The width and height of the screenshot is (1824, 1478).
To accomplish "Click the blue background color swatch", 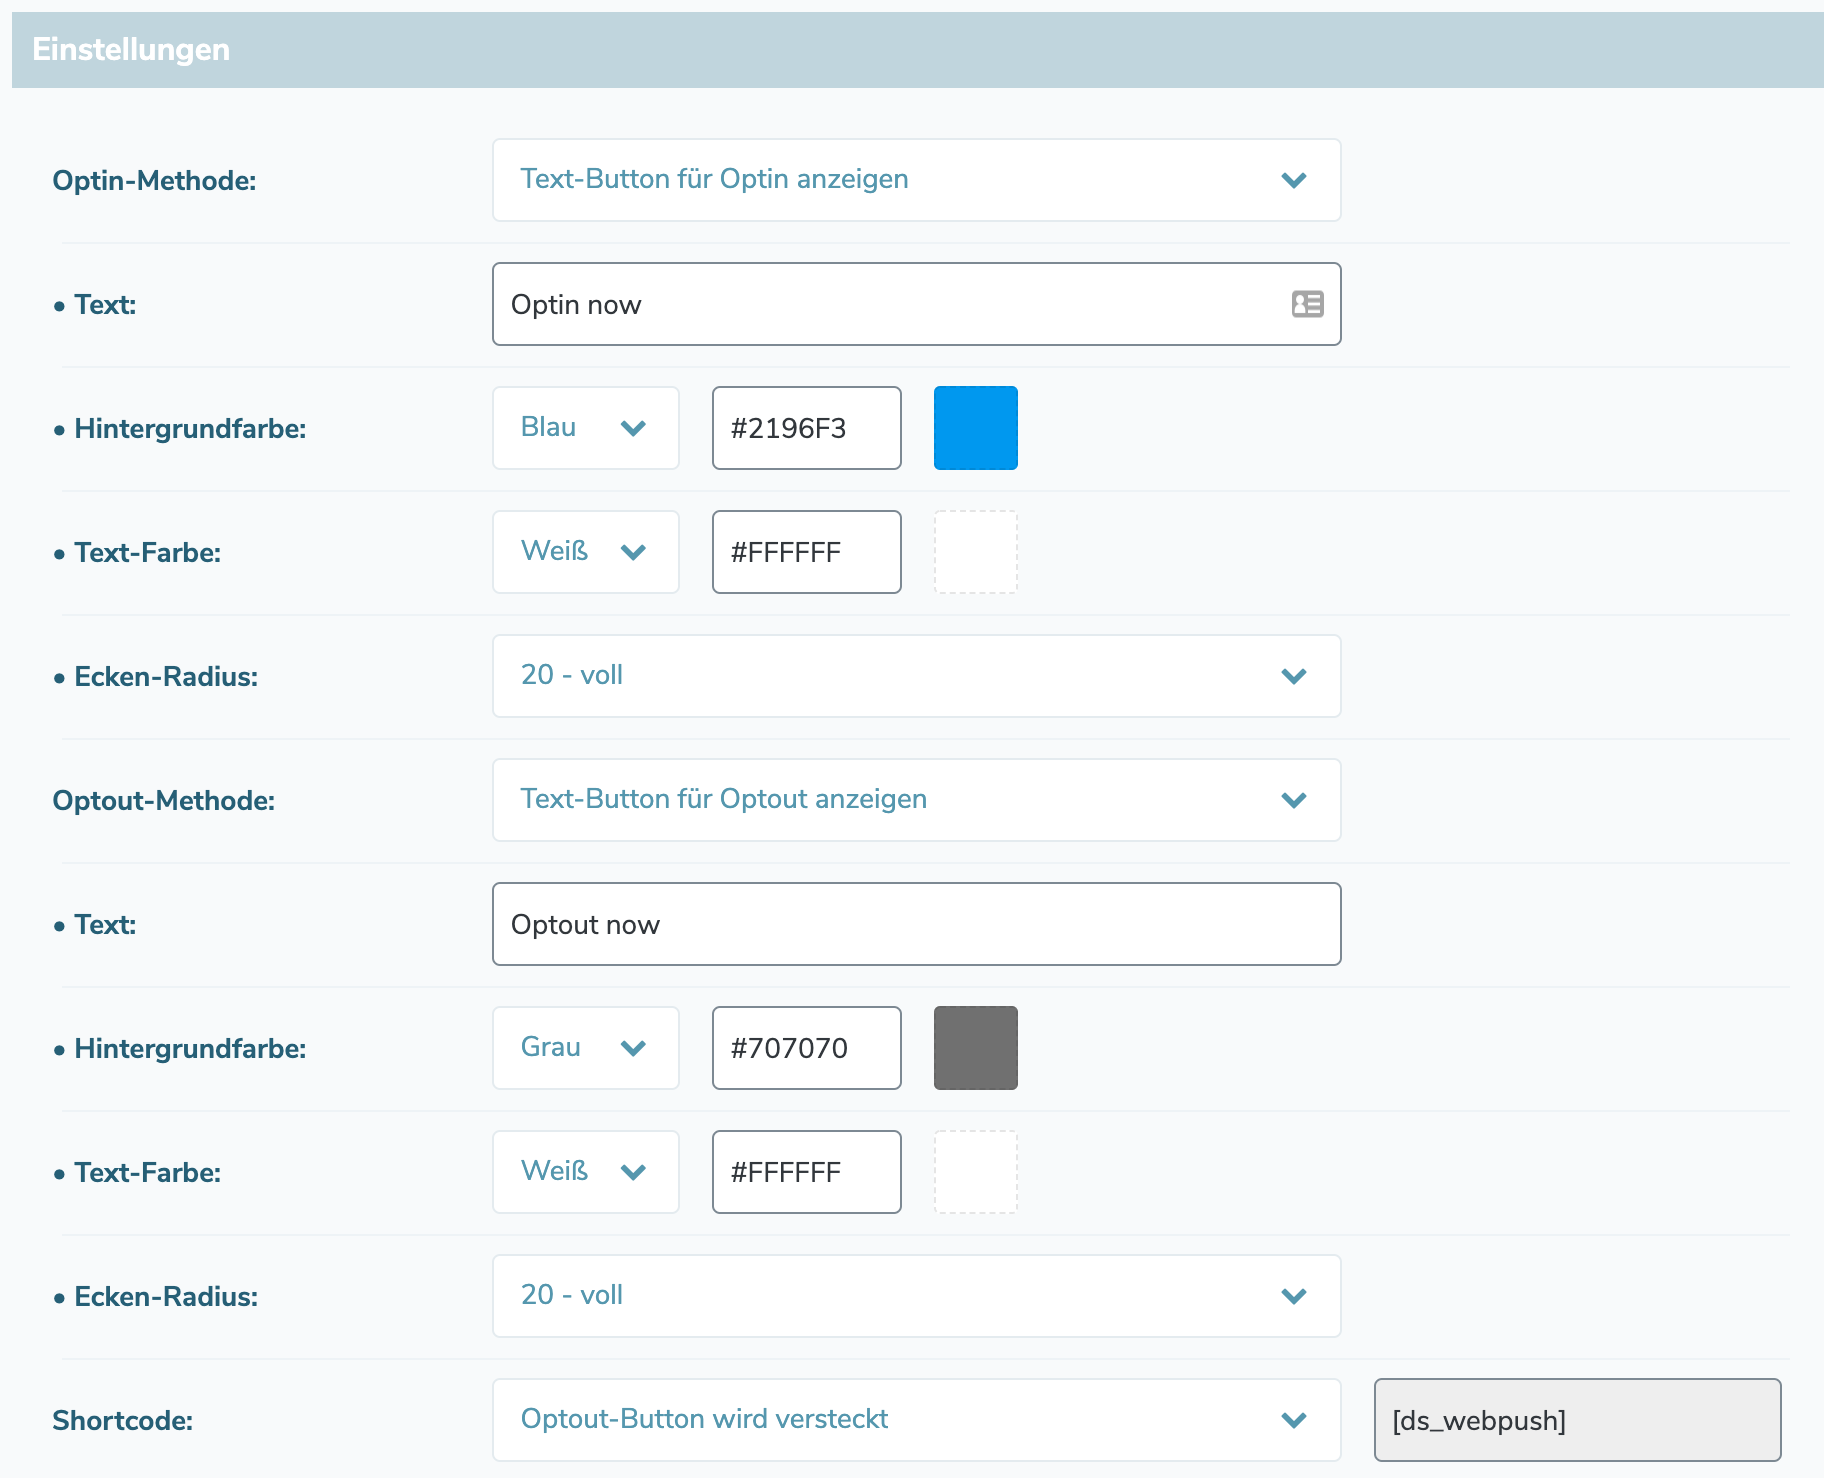I will point(975,428).
